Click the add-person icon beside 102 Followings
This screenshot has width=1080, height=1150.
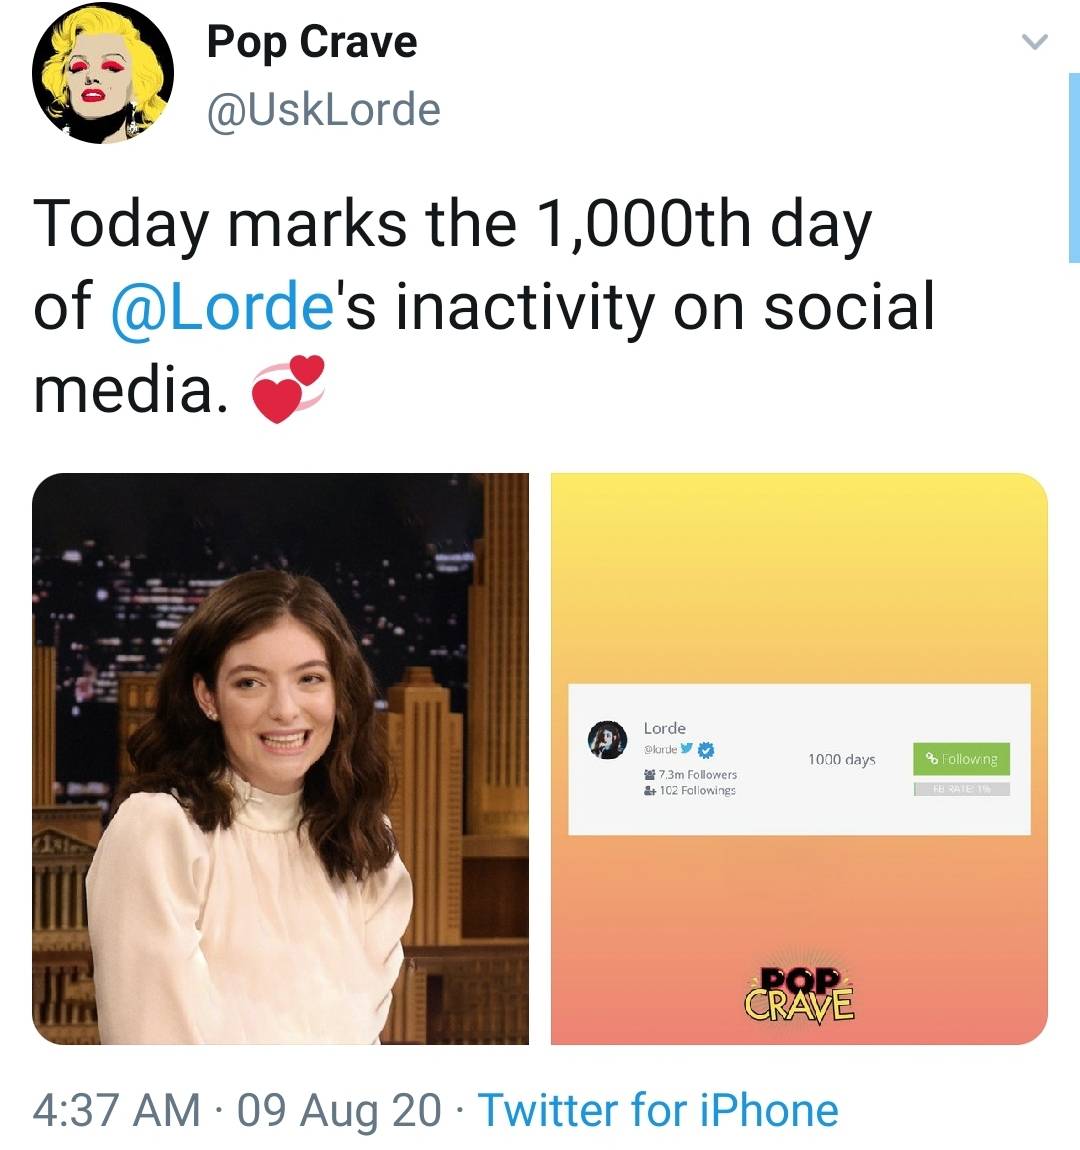tap(649, 791)
